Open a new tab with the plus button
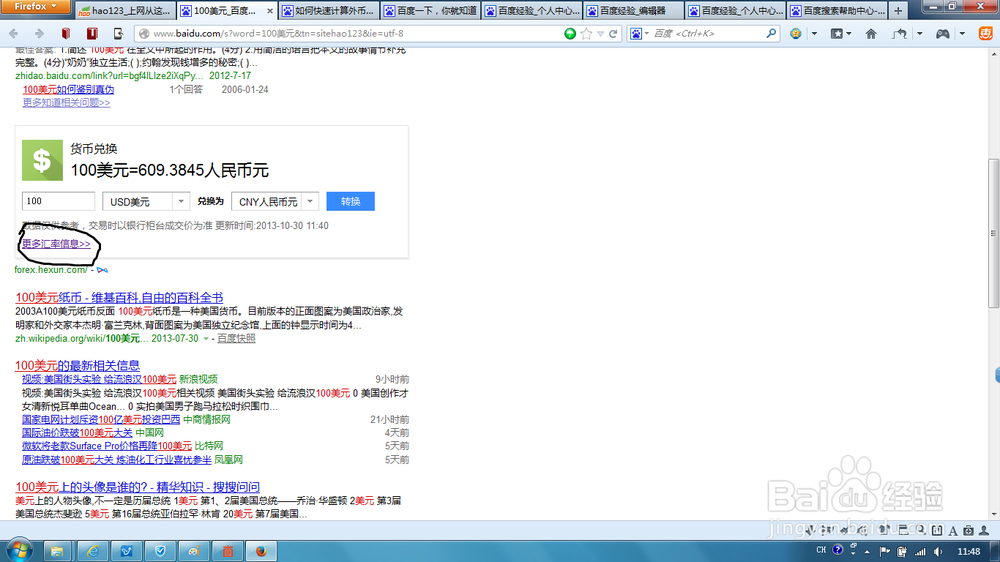Image resolution: width=1000 pixels, height=562 pixels. pyautogui.click(x=898, y=10)
